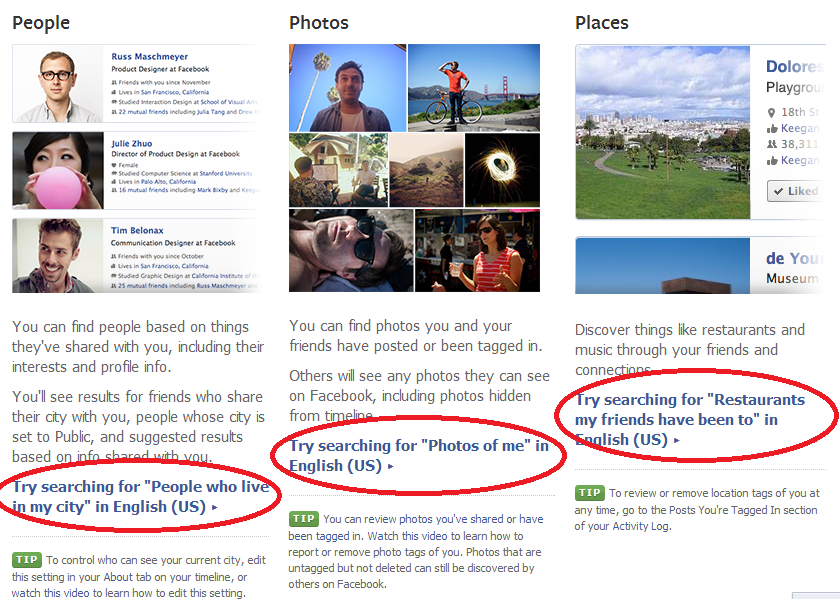The image size is (840, 599).
Task: Open the light-painting spiral photo thumbnail
Action: [x=502, y=170]
